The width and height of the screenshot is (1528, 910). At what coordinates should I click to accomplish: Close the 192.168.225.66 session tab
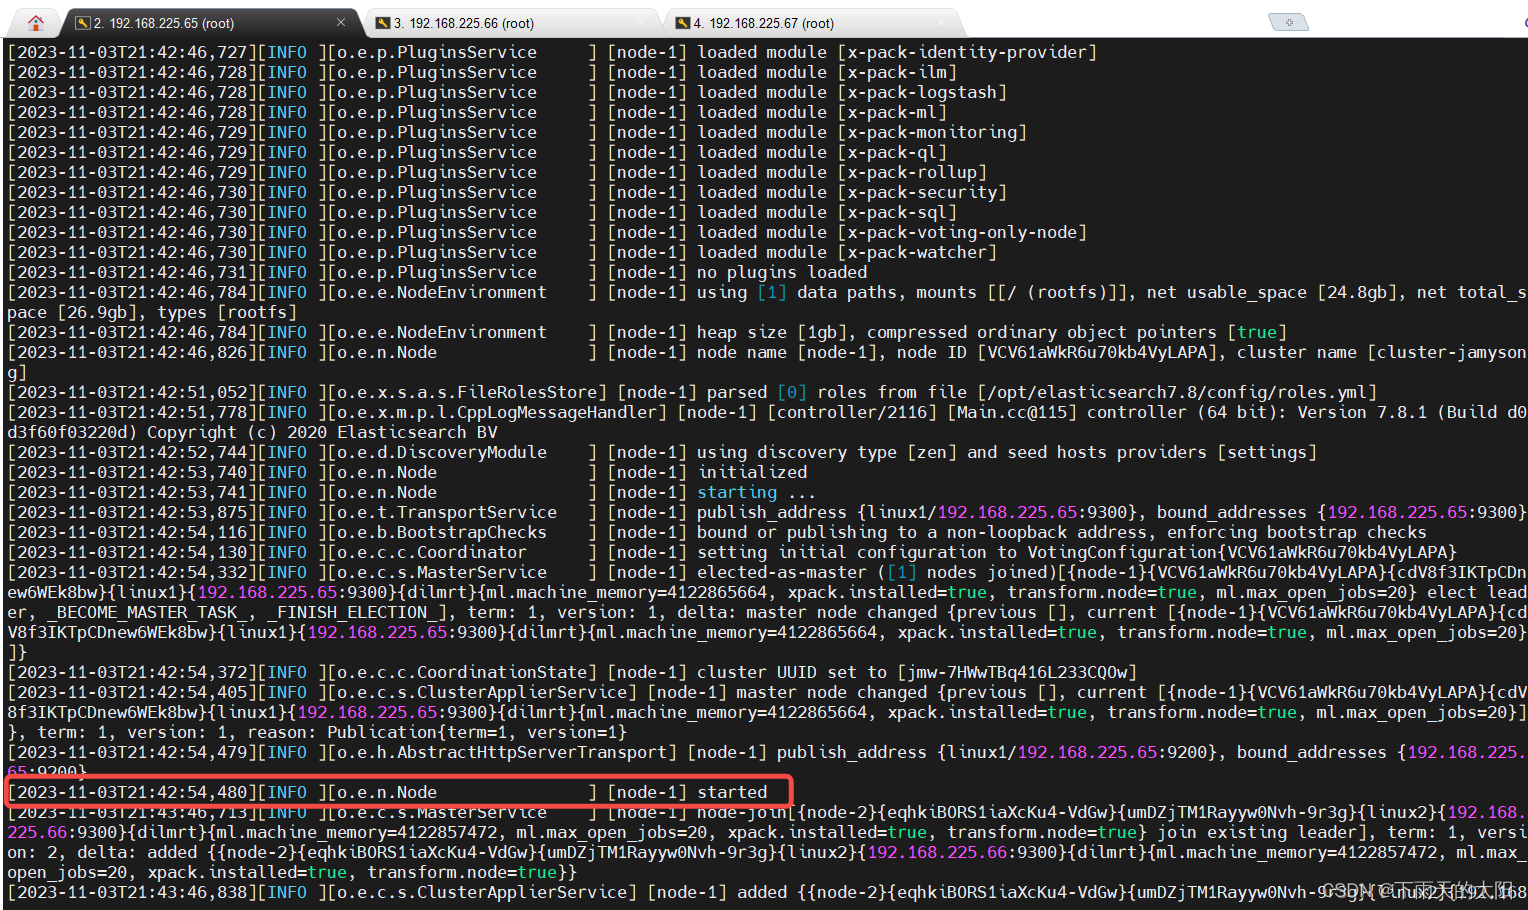tap(641, 22)
